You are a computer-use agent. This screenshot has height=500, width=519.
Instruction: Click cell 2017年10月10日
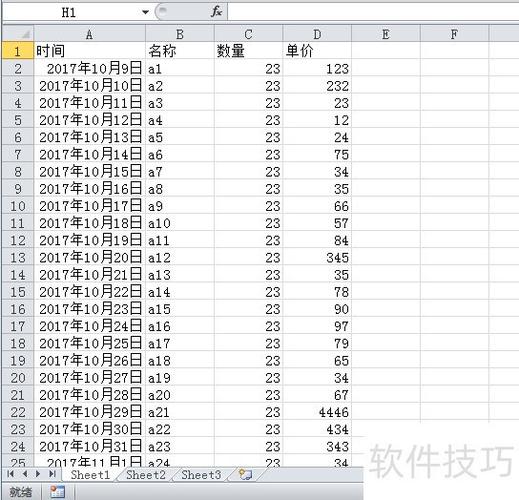tap(89, 86)
